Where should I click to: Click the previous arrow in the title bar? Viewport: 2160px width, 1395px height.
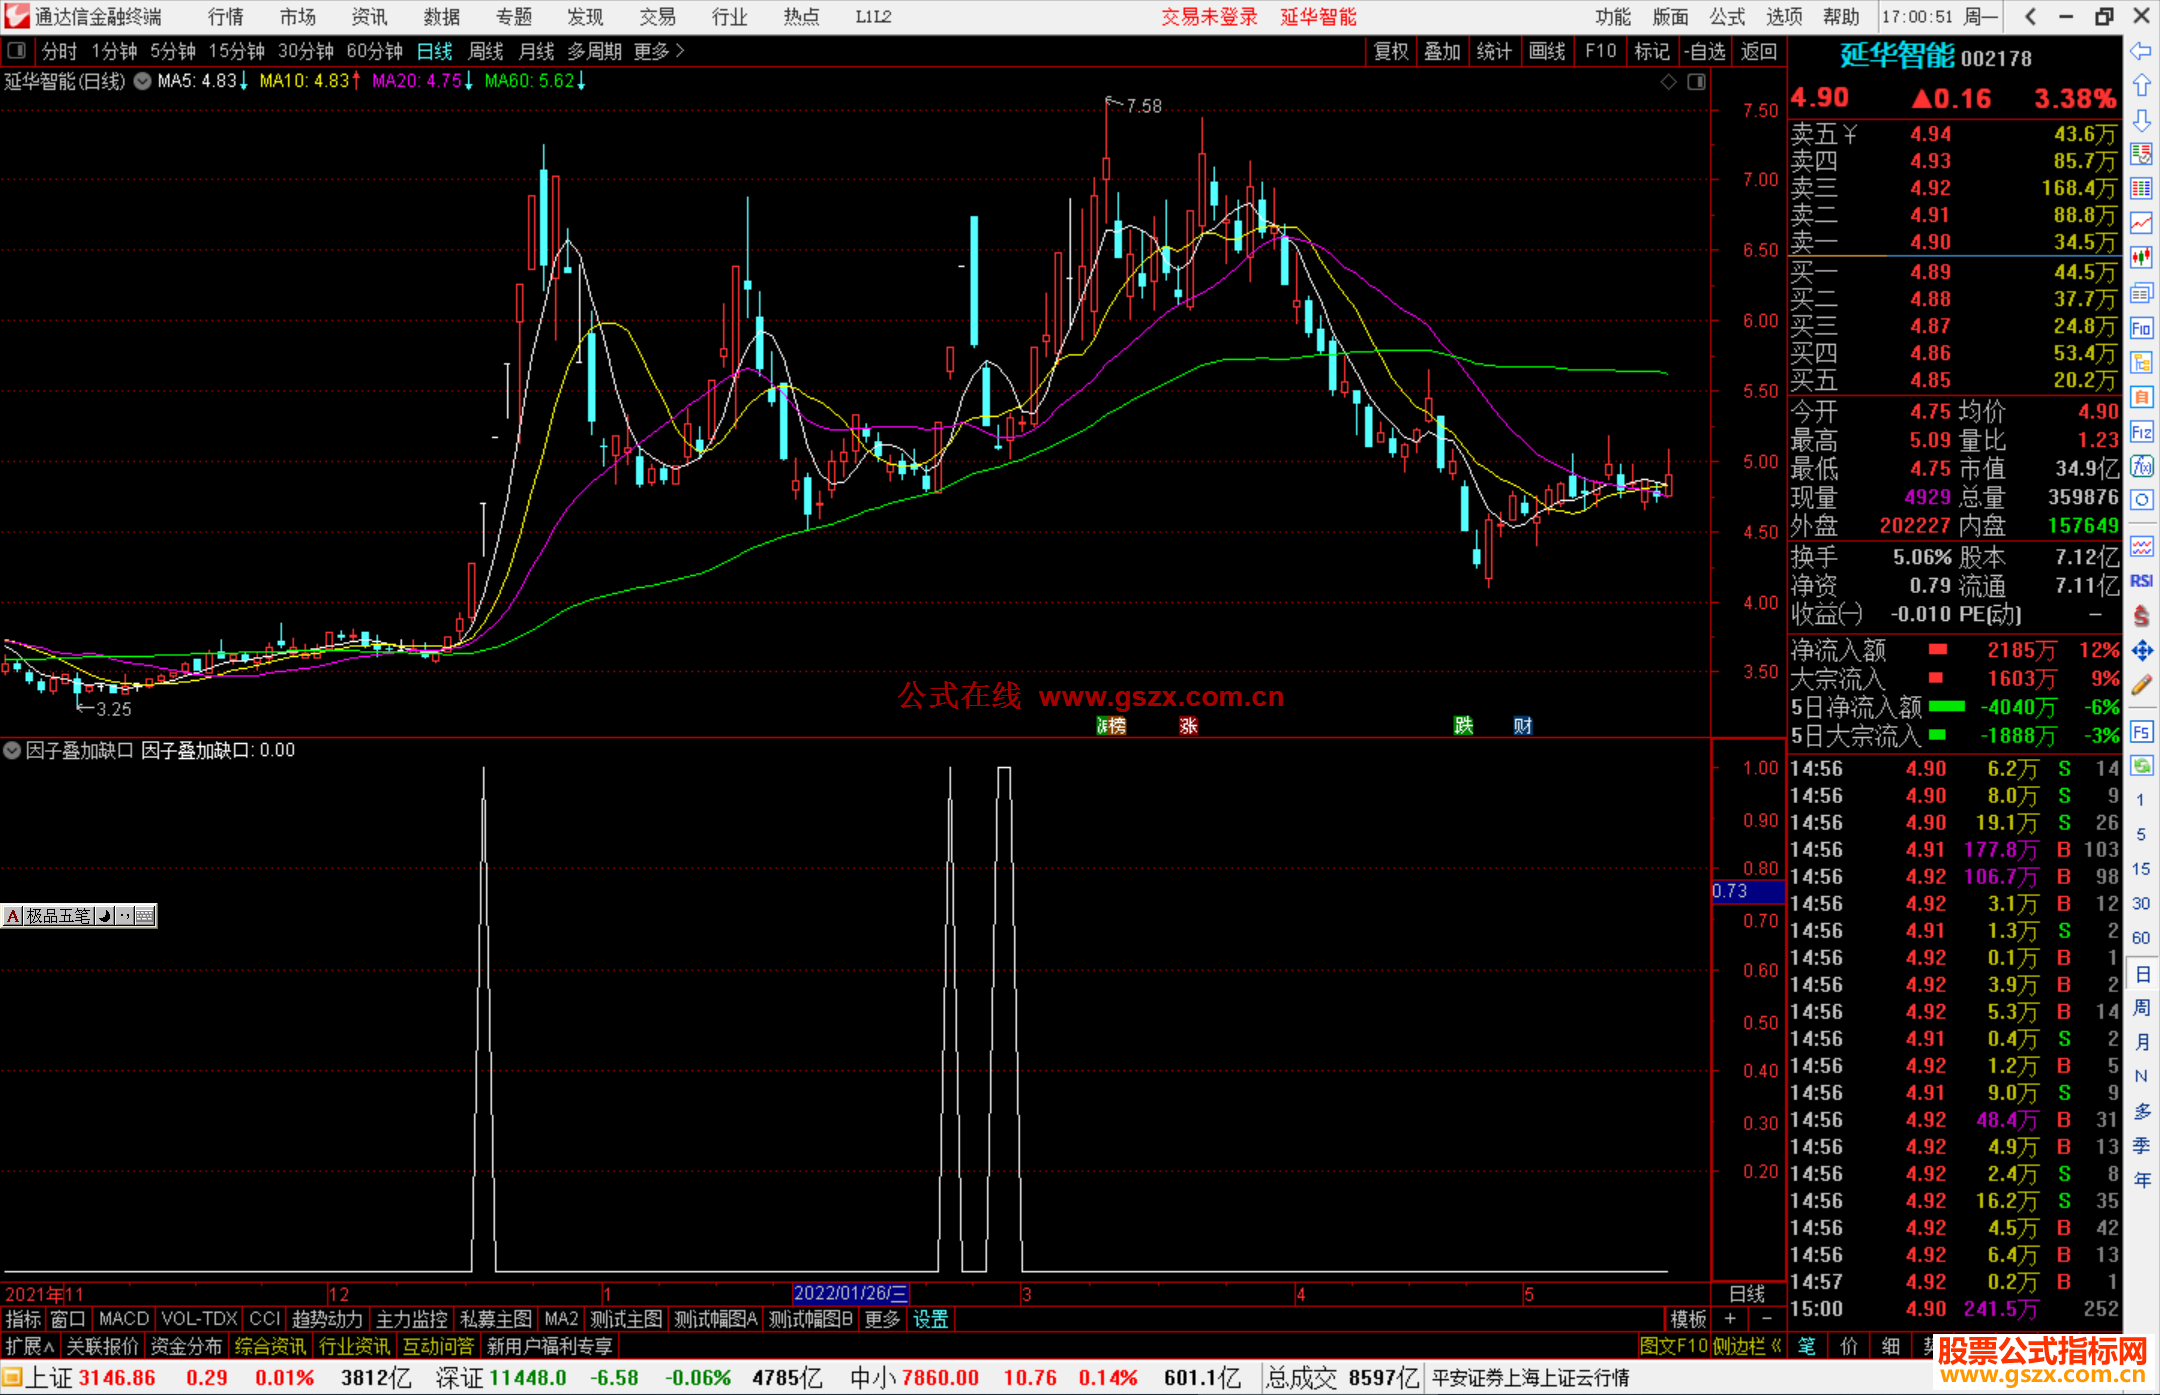pos(2029,16)
